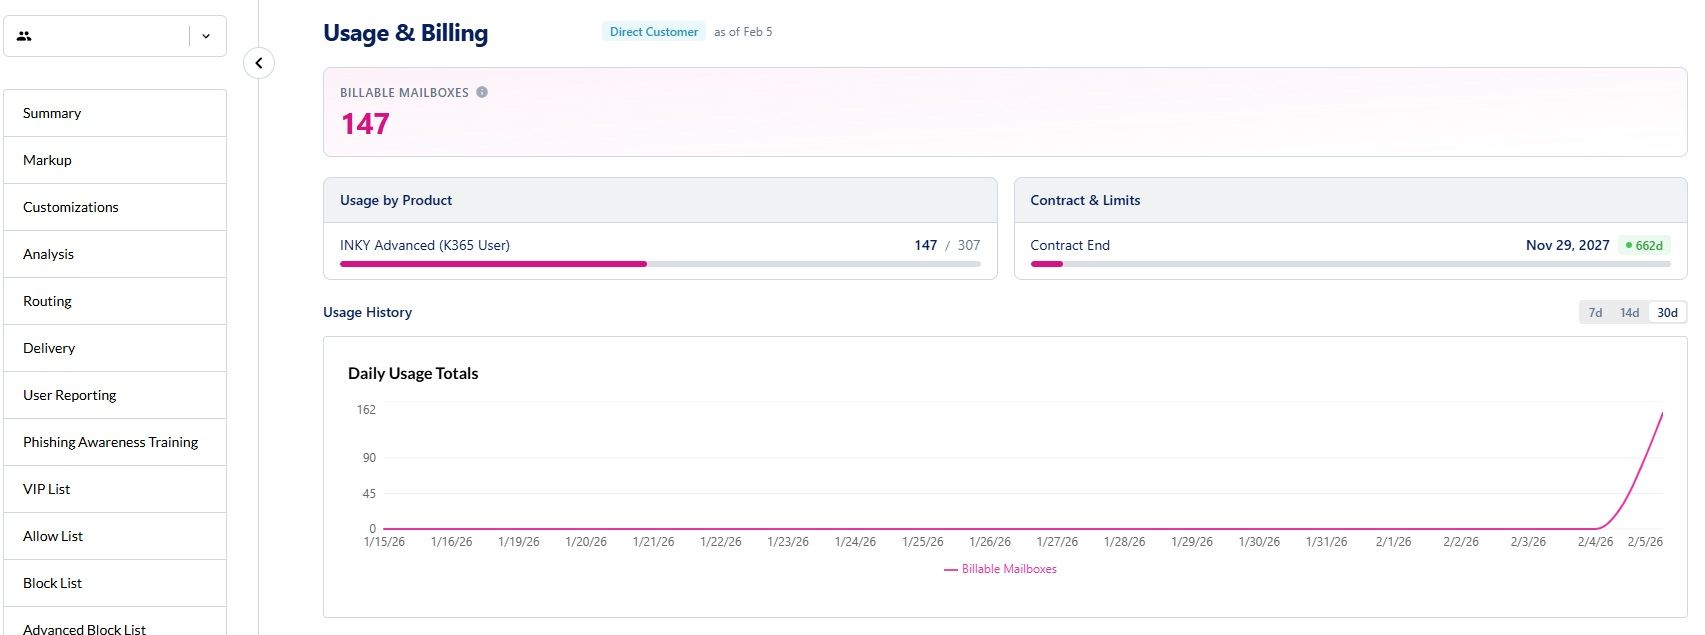Click the INKY Advanced usage progress bar
The image size is (1705, 635).
tap(660, 264)
